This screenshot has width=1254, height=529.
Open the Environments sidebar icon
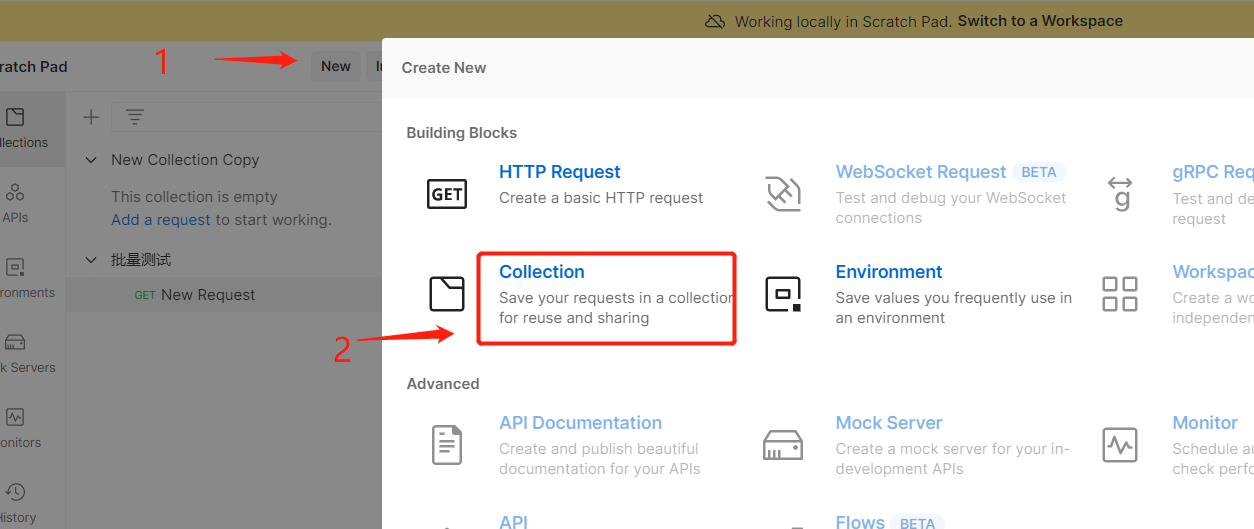point(15,267)
